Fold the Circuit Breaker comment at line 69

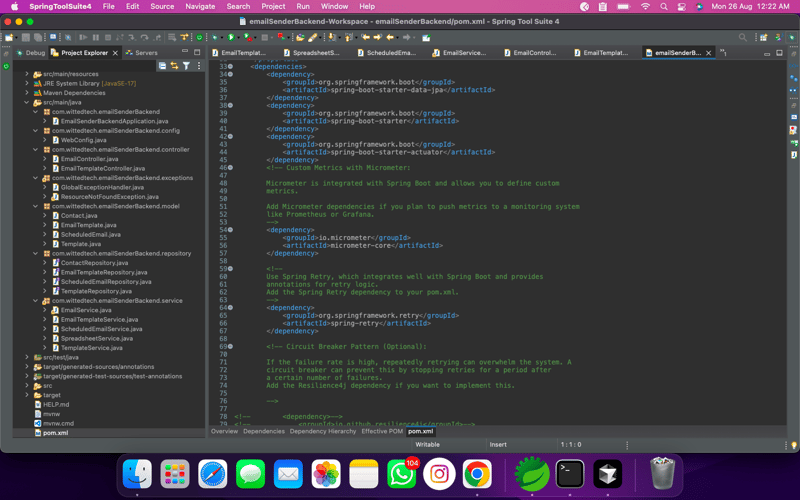[231, 346]
